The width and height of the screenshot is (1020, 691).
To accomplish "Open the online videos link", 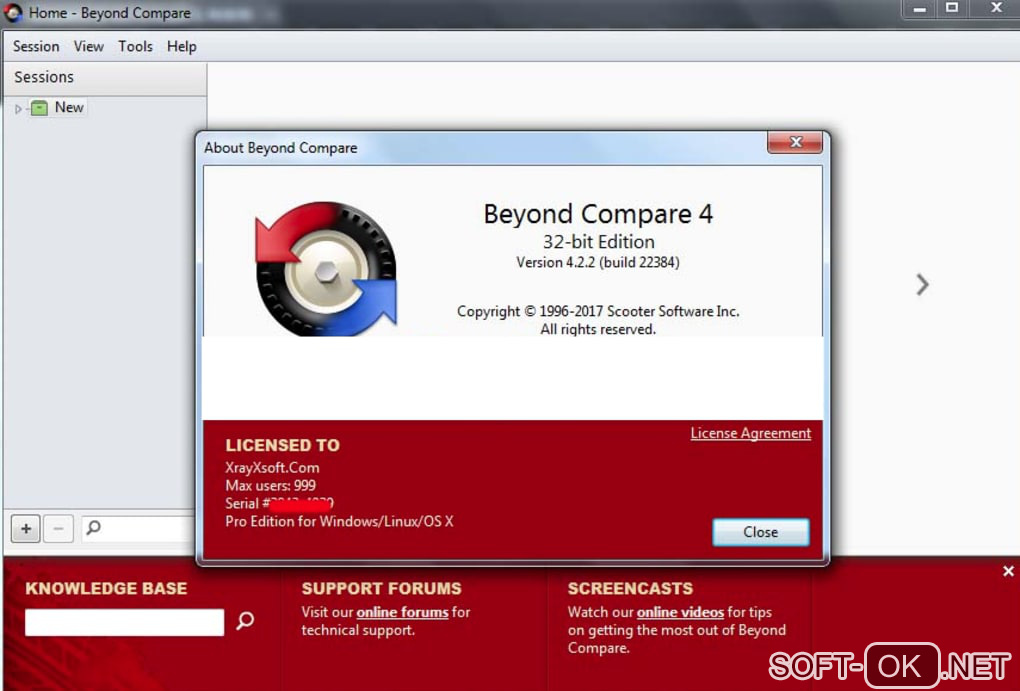I will coord(680,612).
